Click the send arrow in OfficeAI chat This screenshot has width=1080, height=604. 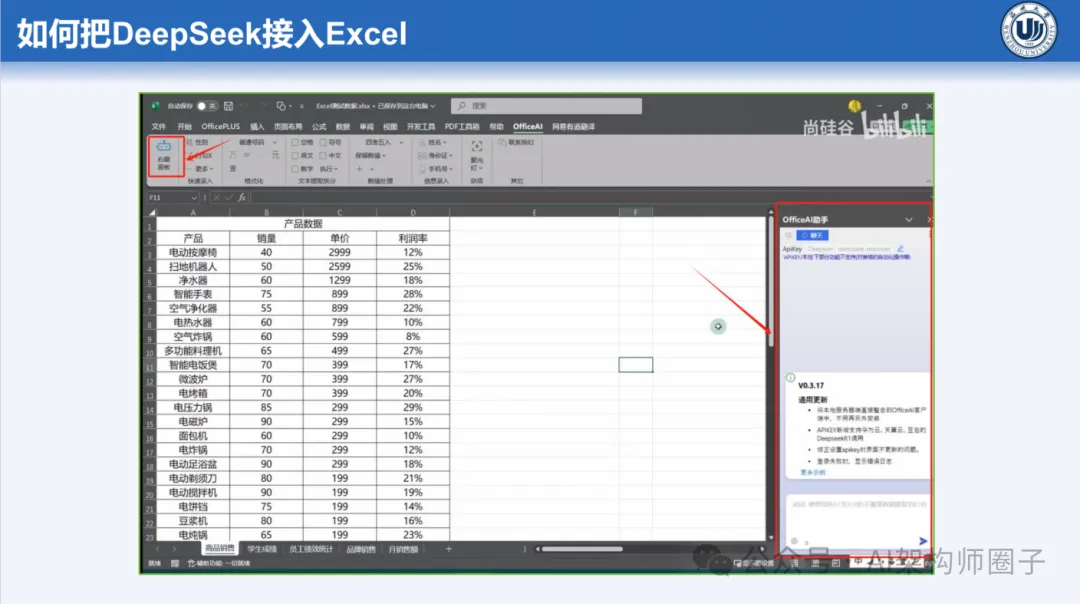(922, 541)
